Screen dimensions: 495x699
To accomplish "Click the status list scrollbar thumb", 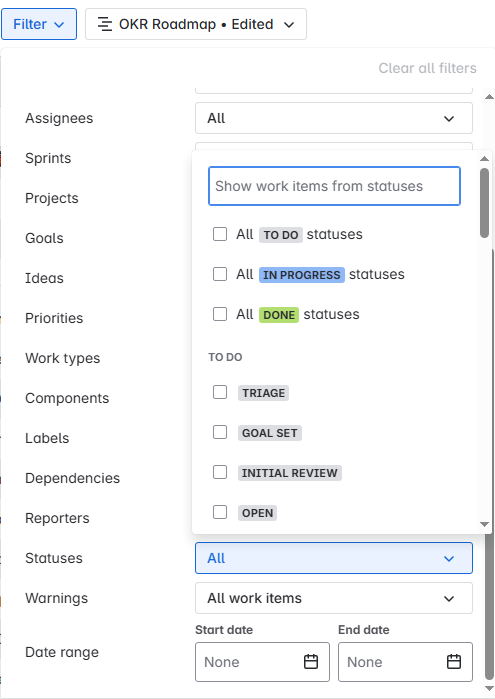I will tap(484, 203).
